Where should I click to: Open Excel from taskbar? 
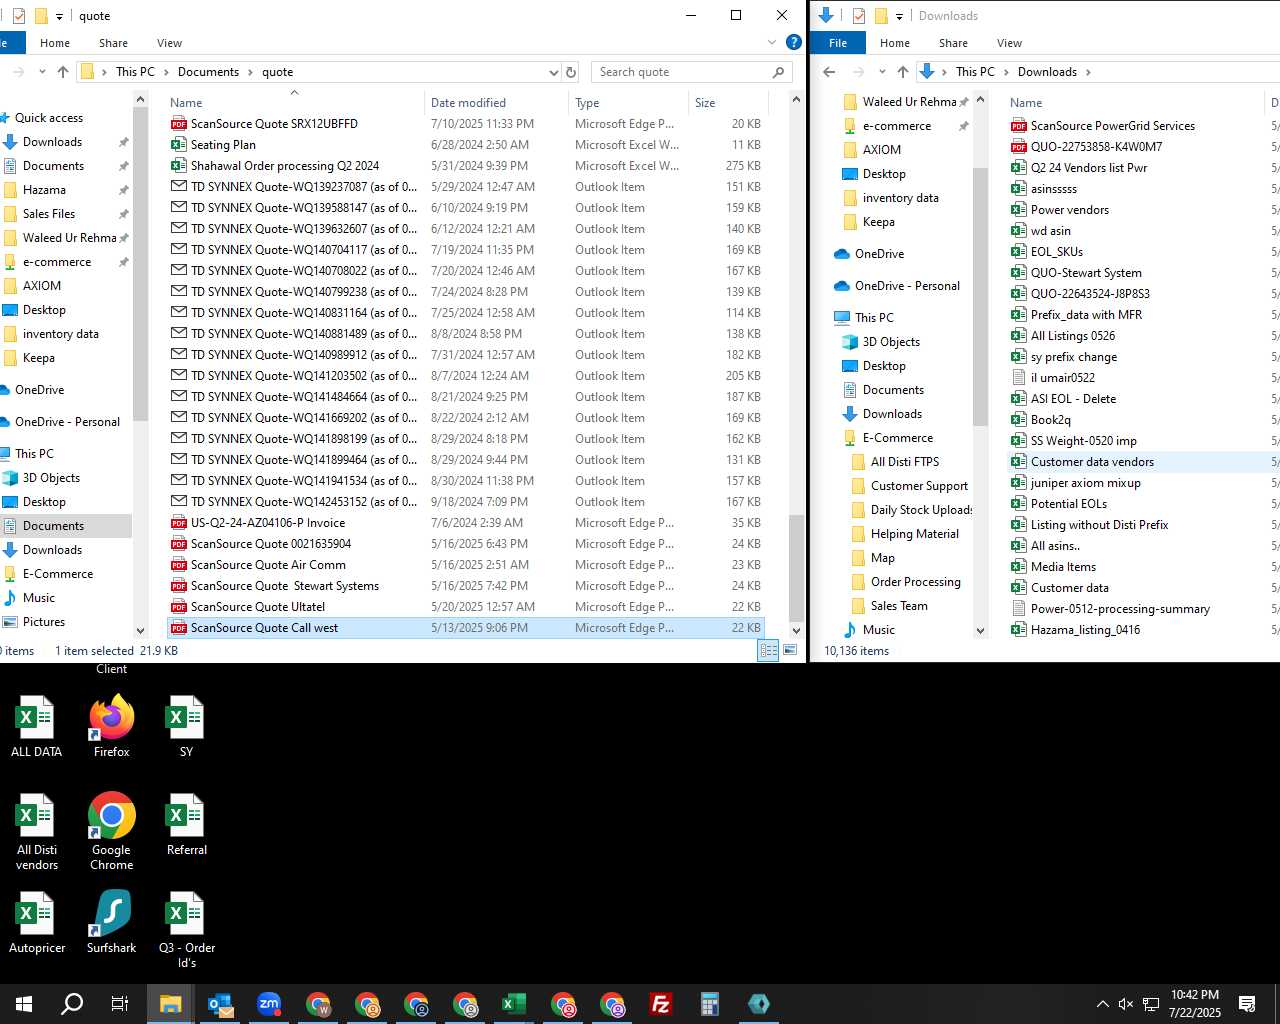(x=514, y=1004)
